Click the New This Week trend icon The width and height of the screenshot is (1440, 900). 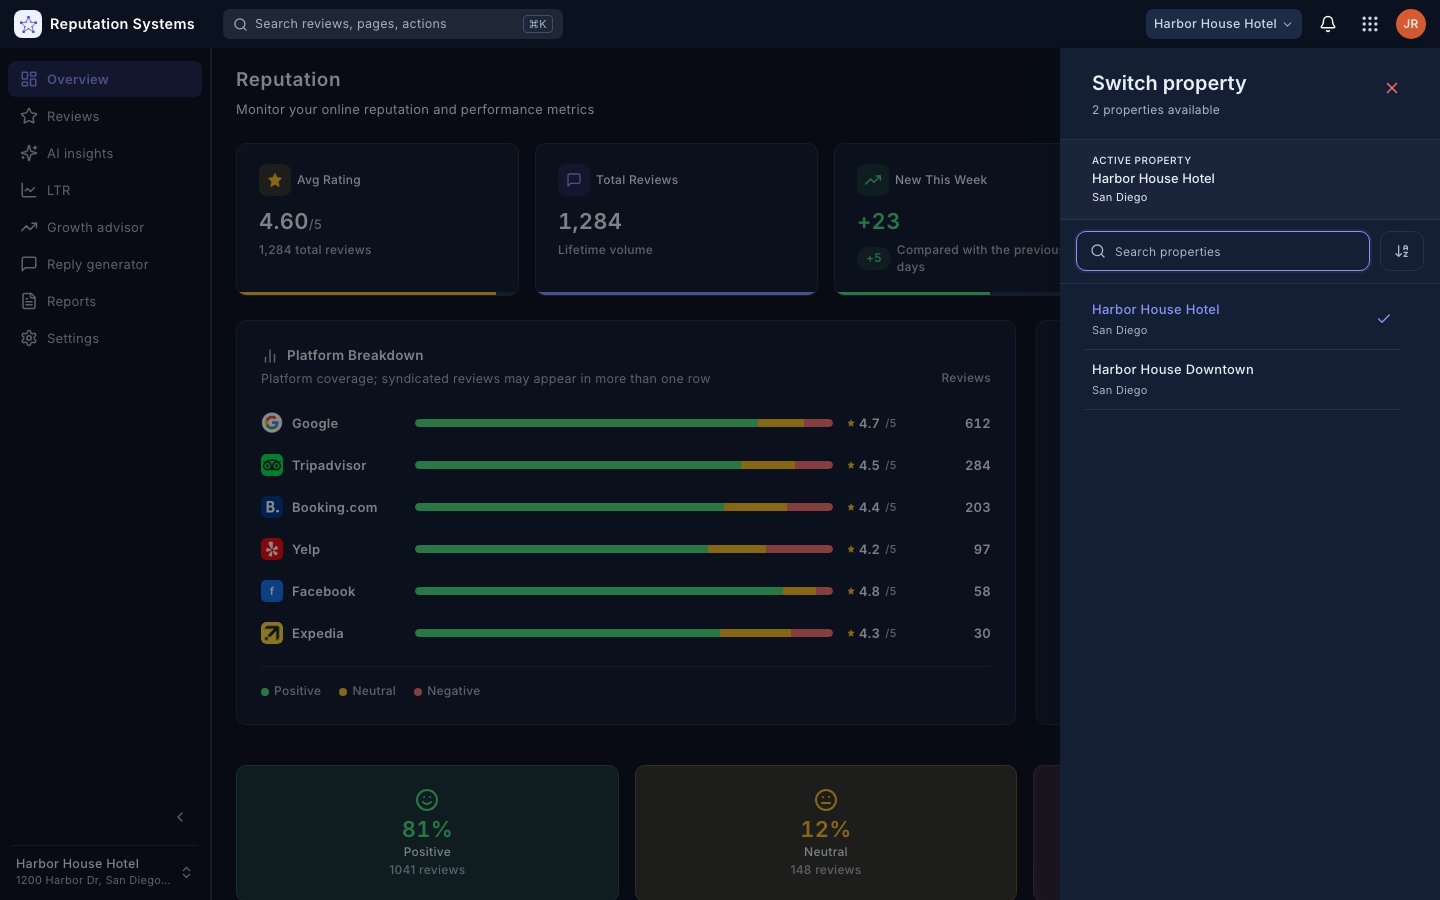pos(873,180)
